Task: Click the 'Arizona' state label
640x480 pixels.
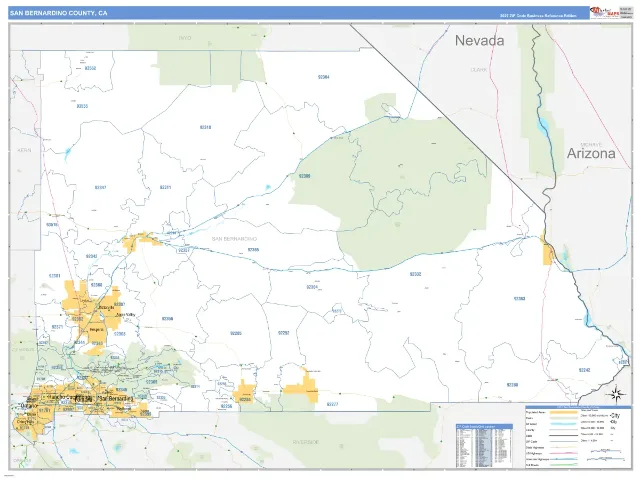Action: (591, 153)
